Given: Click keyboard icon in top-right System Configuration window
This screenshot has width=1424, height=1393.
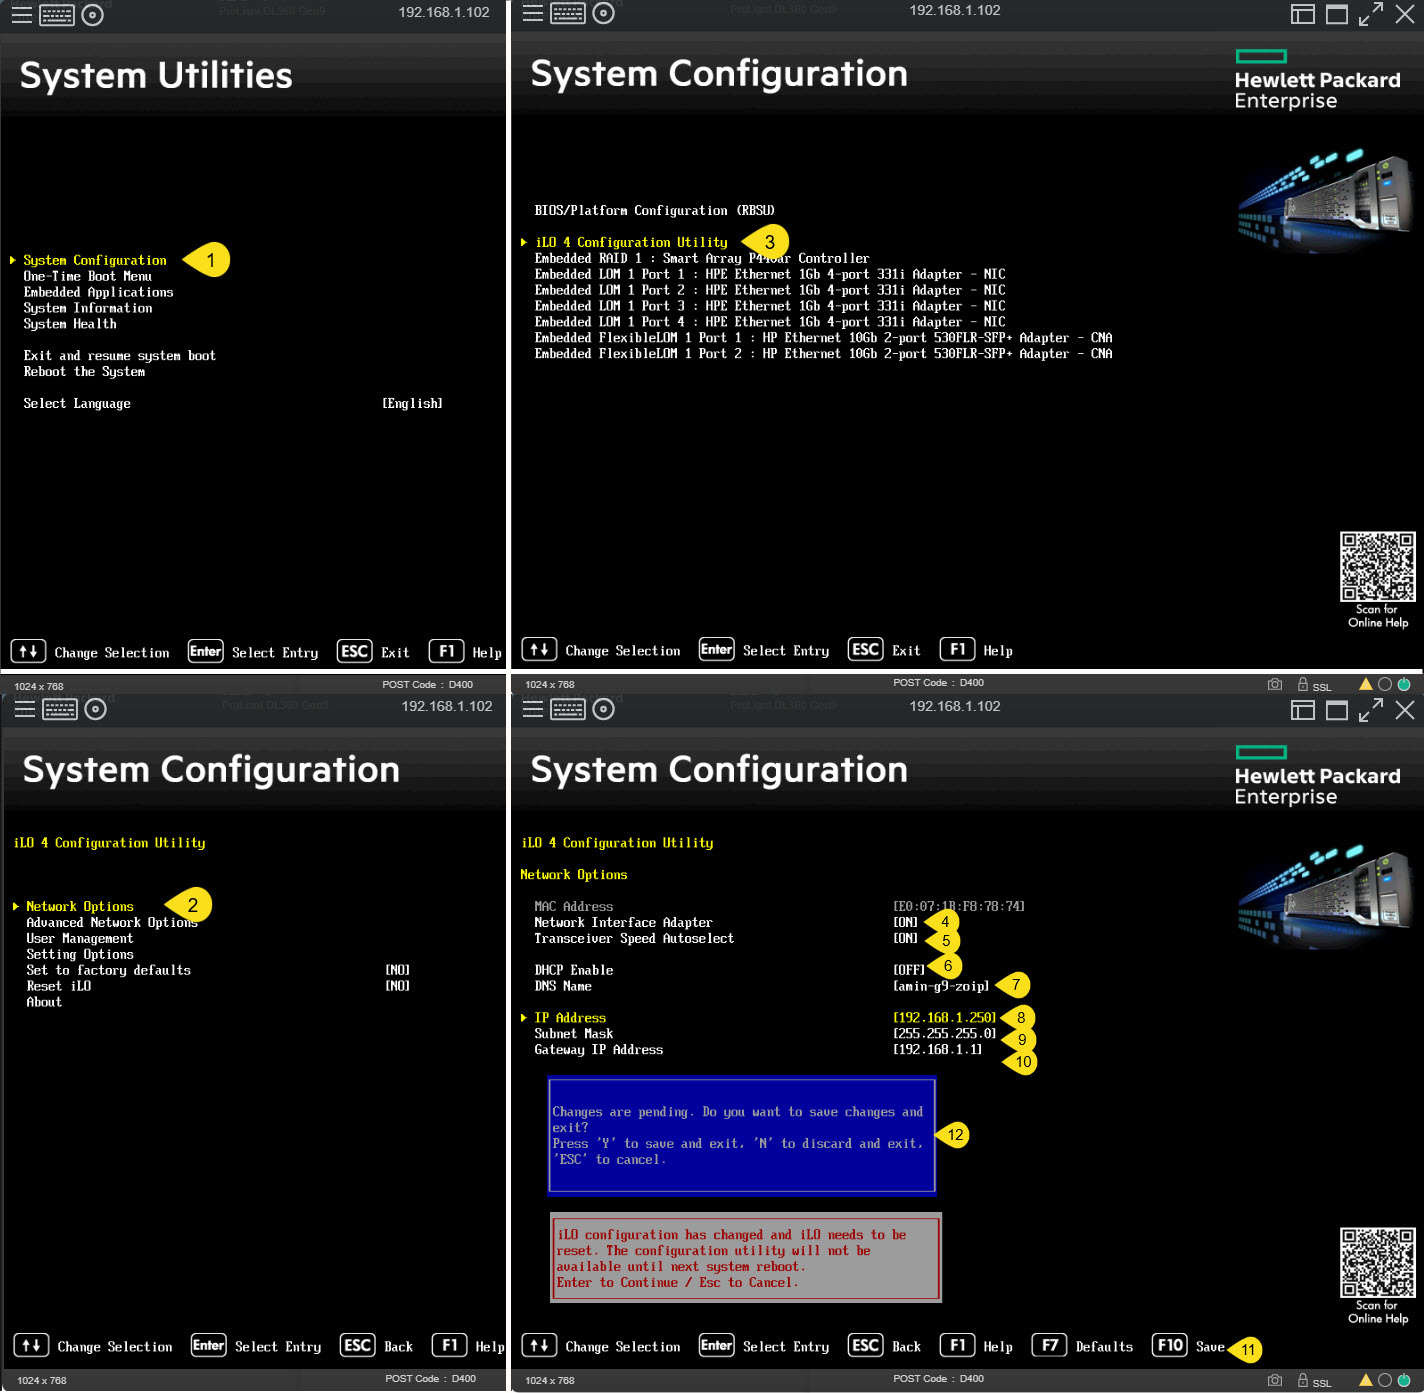Looking at the screenshot, I should [568, 13].
